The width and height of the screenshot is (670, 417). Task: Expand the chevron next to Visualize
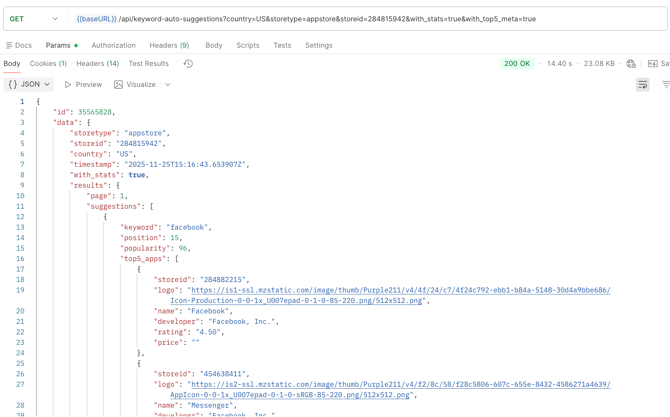pyautogui.click(x=168, y=85)
